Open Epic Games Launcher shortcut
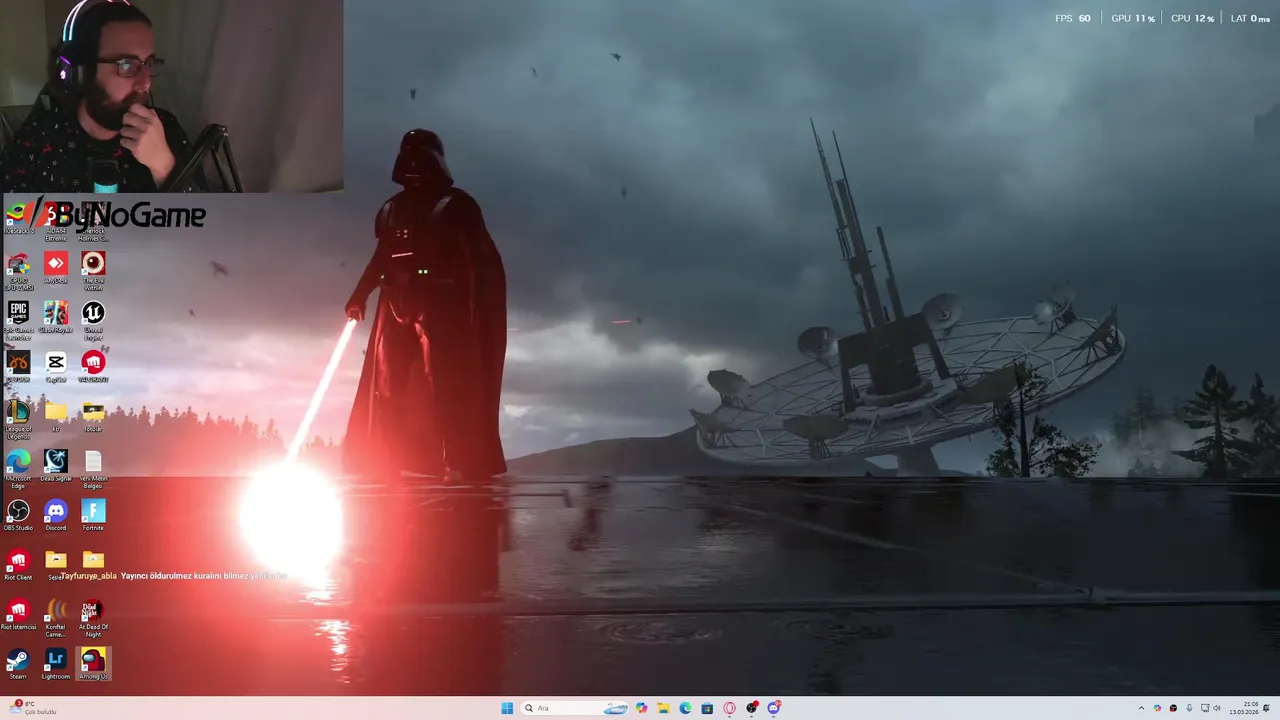Screen dimensions: 1280x720 pos(18,321)
